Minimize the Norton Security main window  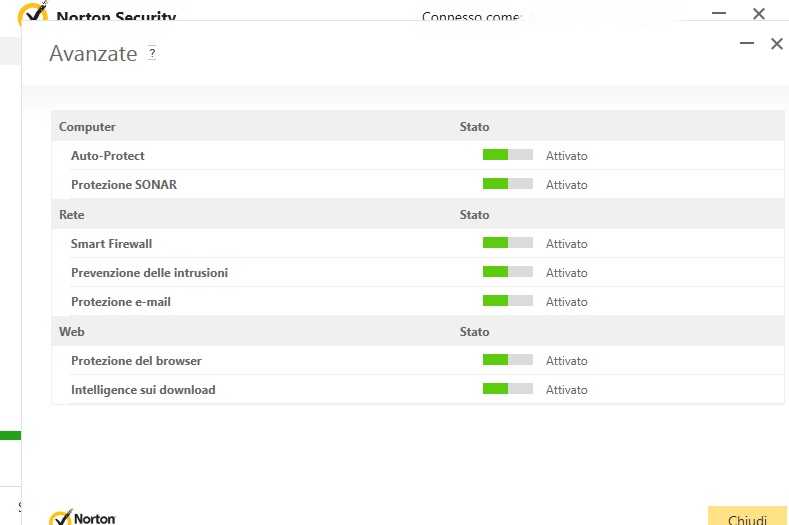(719, 13)
